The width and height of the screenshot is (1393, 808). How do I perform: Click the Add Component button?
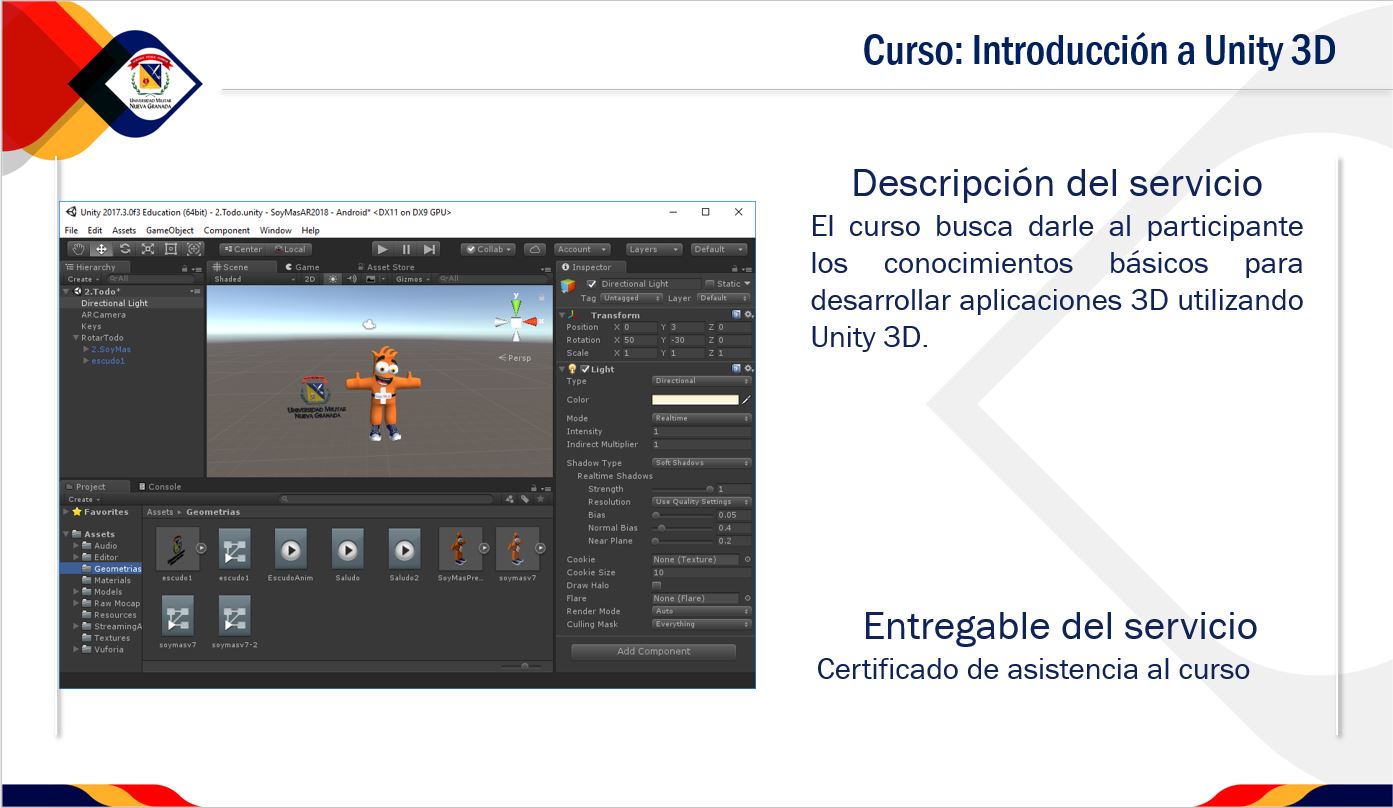coord(653,651)
